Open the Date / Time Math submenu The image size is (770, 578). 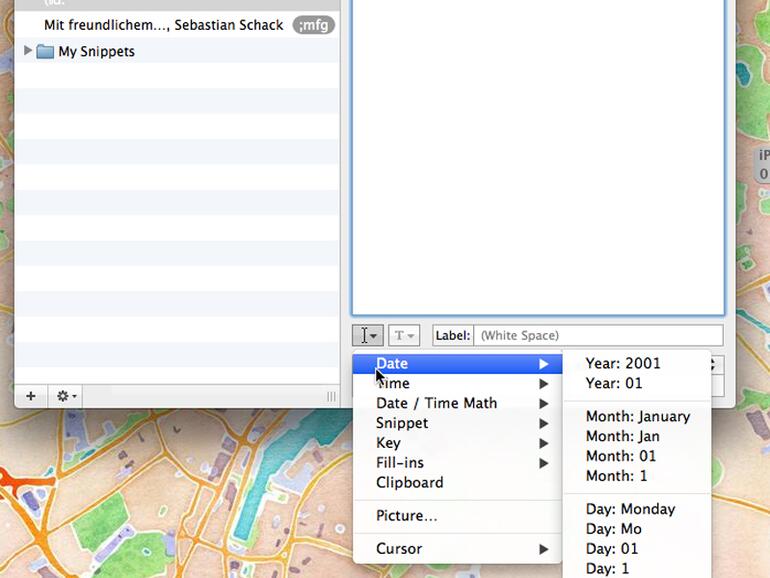click(x=457, y=403)
